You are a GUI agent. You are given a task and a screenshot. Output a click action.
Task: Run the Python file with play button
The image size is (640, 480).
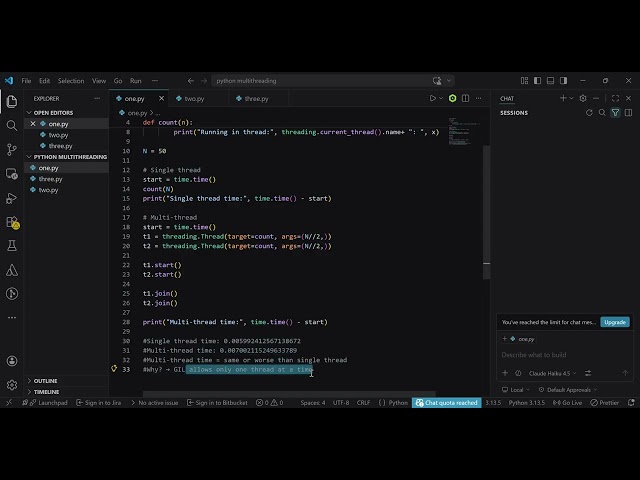[432, 98]
